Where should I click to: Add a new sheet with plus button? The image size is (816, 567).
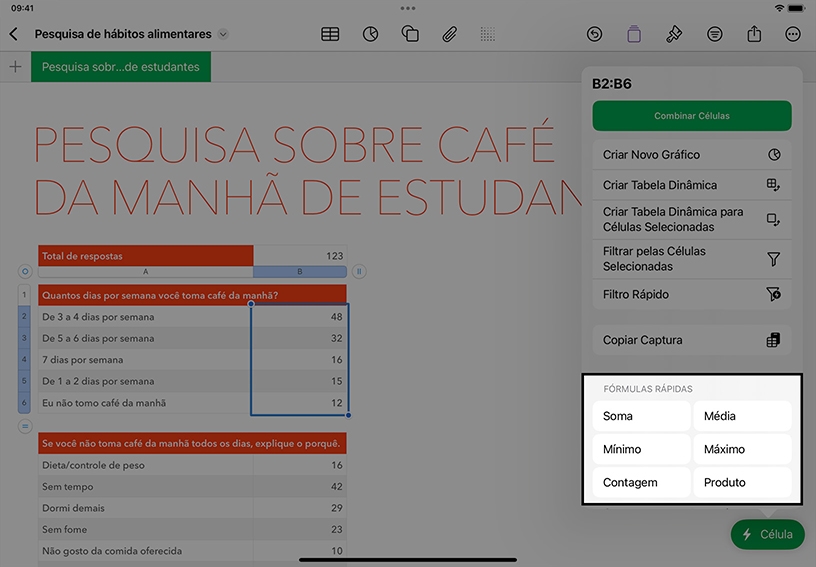(x=16, y=67)
